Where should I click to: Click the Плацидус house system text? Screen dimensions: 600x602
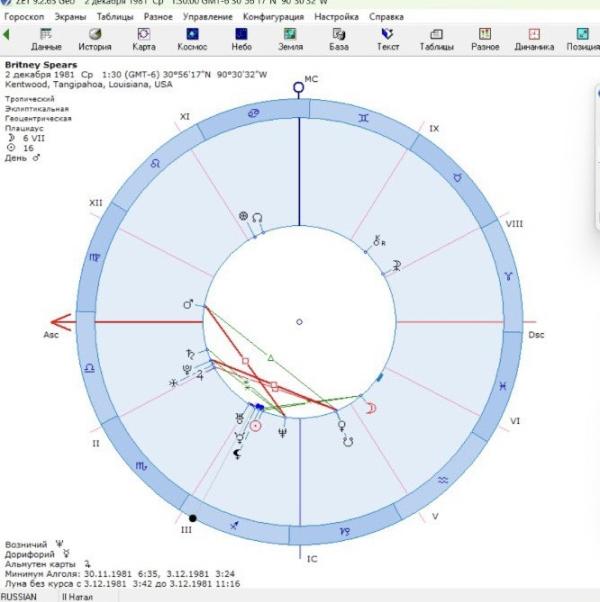click(24, 128)
